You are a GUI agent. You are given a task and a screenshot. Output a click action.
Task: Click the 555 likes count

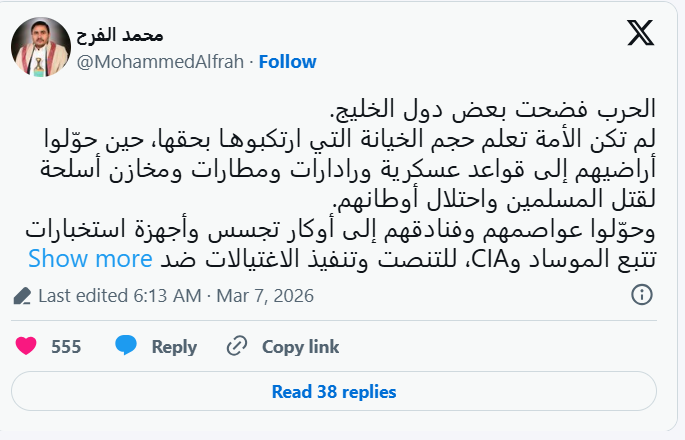[x=66, y=347]
